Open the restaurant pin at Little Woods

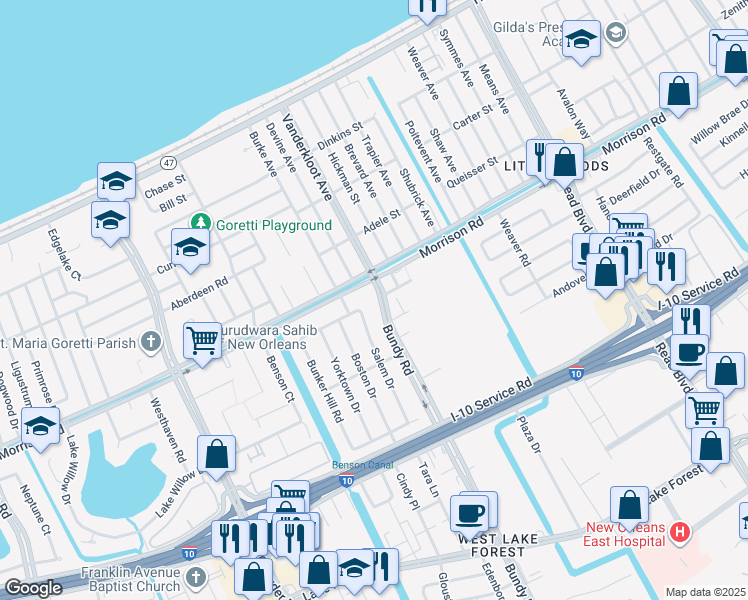click(541, 156)
